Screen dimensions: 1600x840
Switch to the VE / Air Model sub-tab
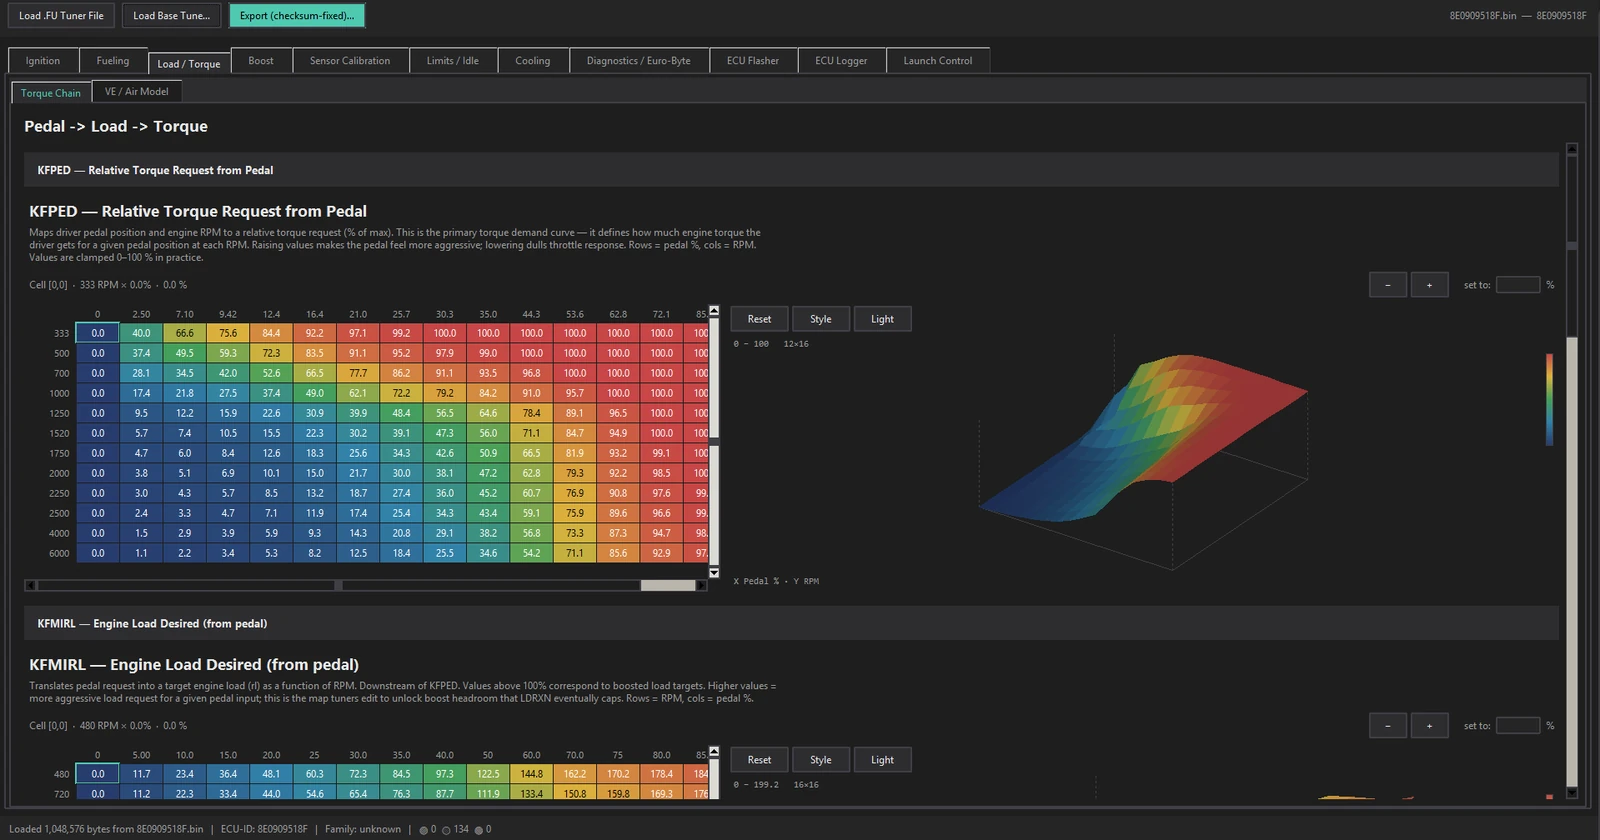click(x=137, y=91)
